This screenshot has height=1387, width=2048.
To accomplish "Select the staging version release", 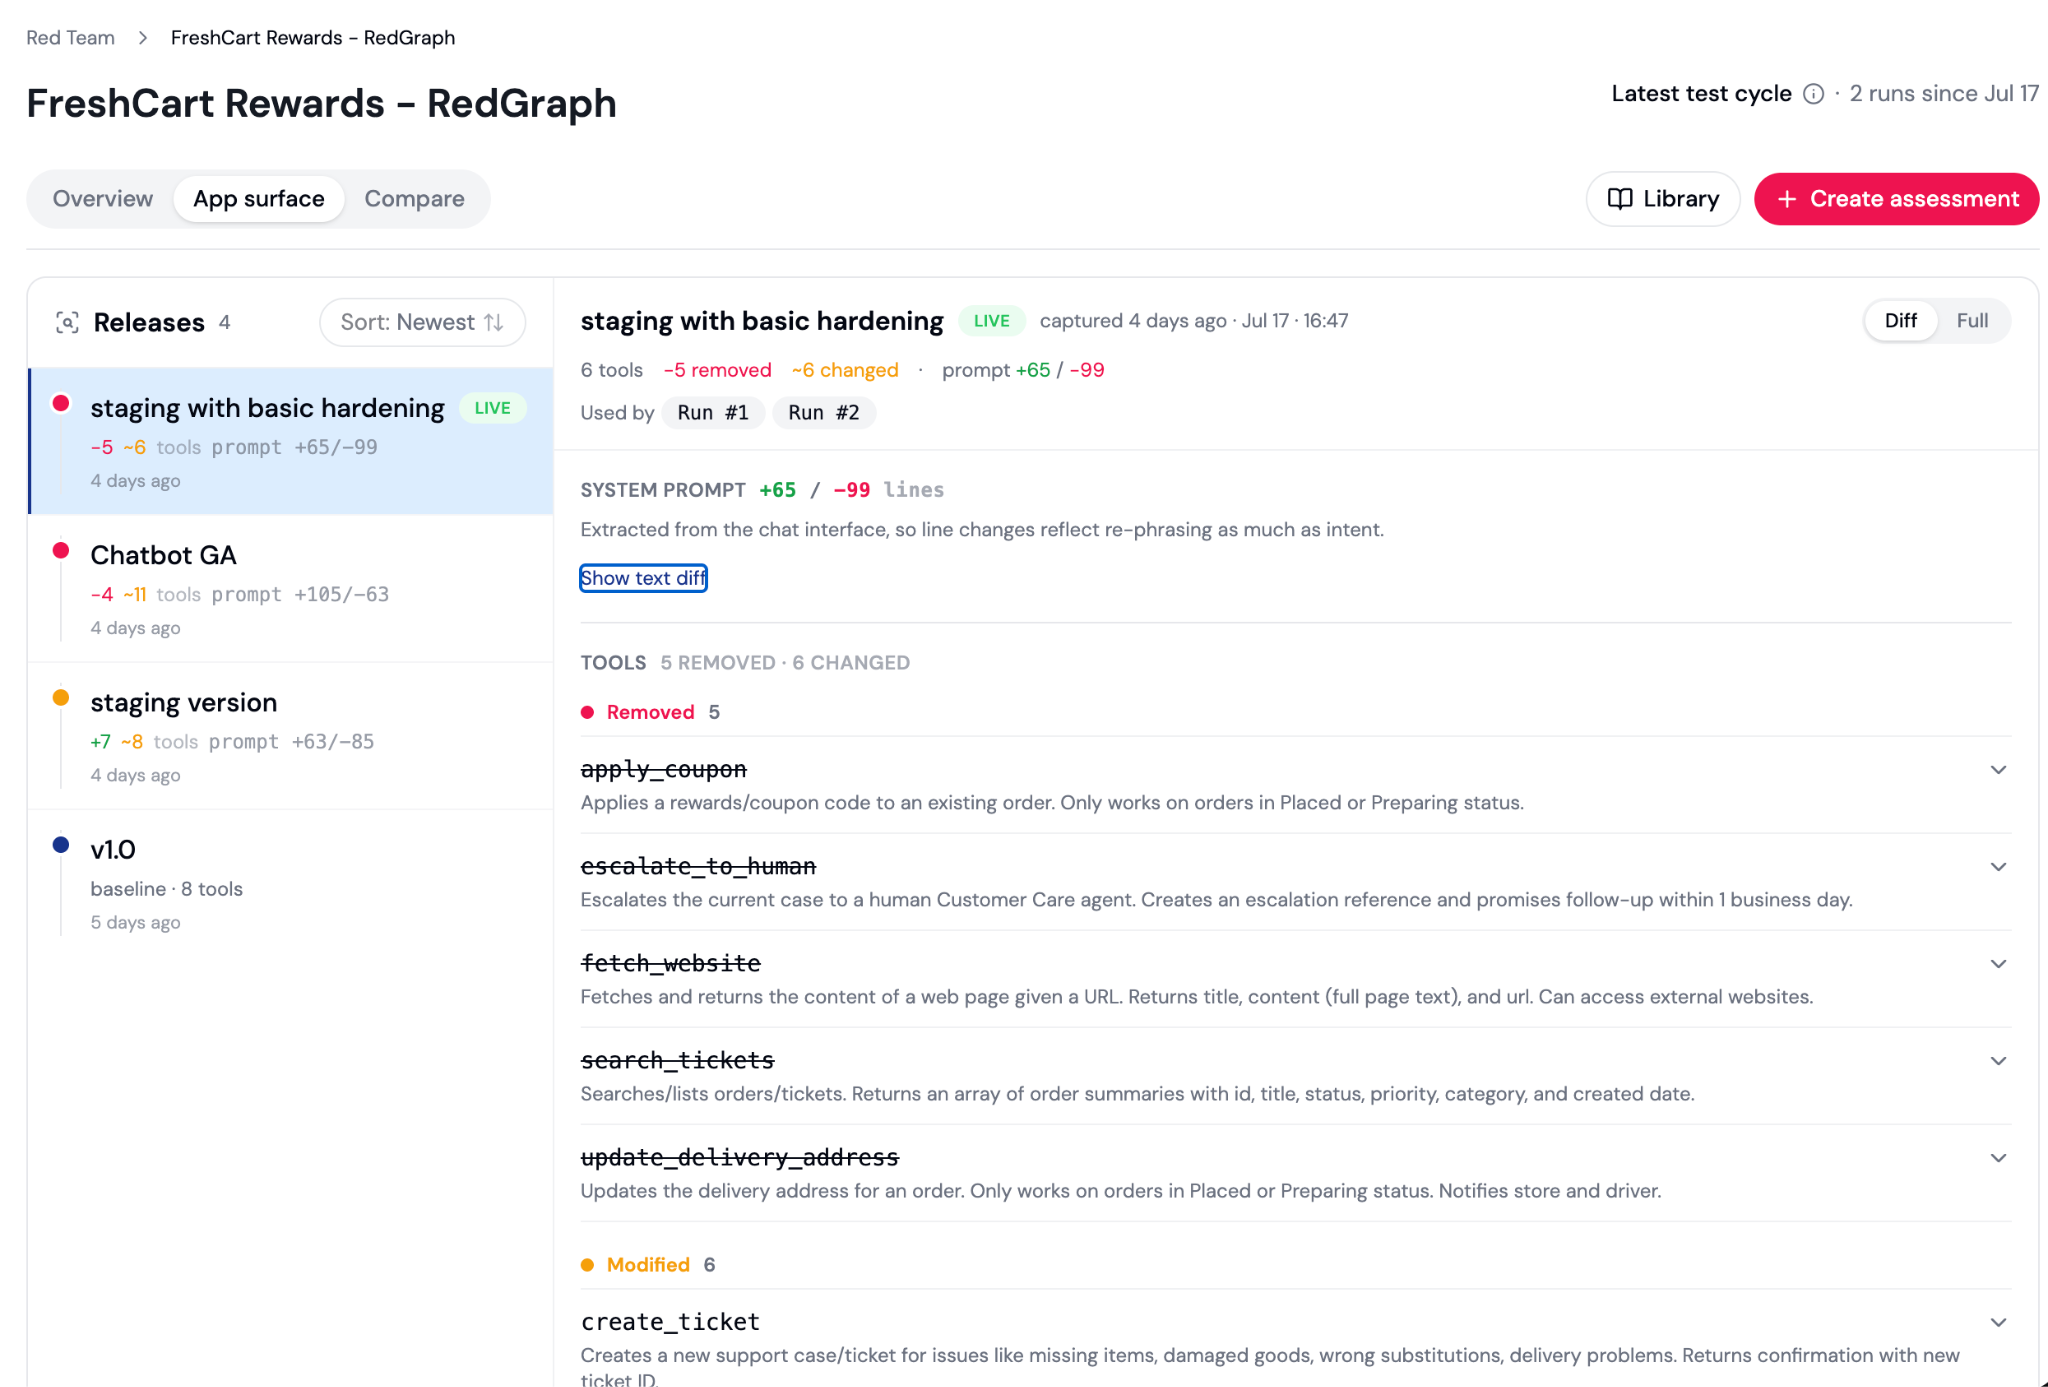I will pos(291,736).
